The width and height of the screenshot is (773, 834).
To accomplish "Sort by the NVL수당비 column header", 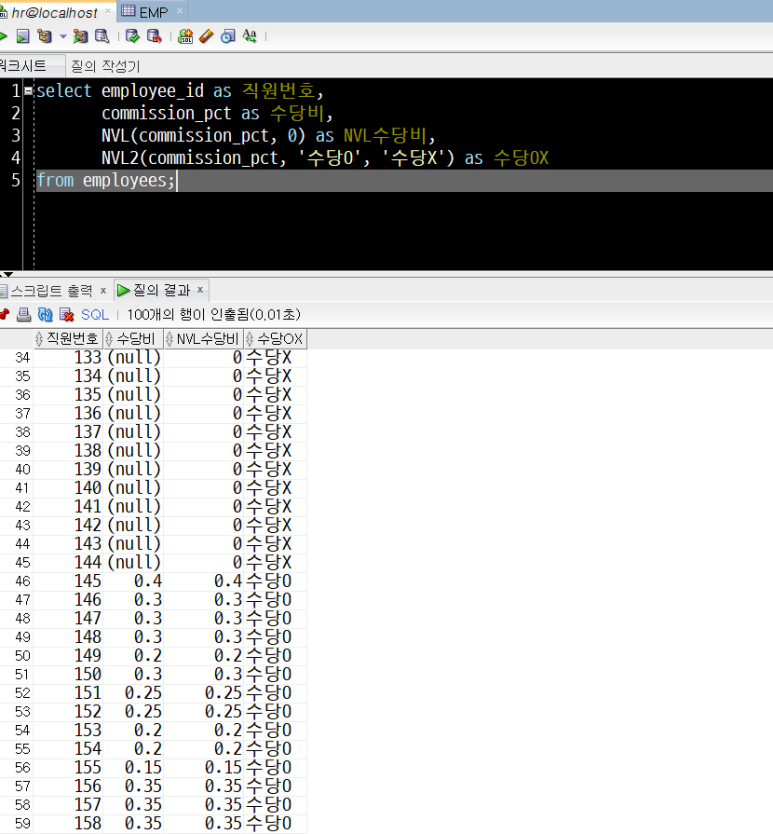I will click(x=204, y=339).
